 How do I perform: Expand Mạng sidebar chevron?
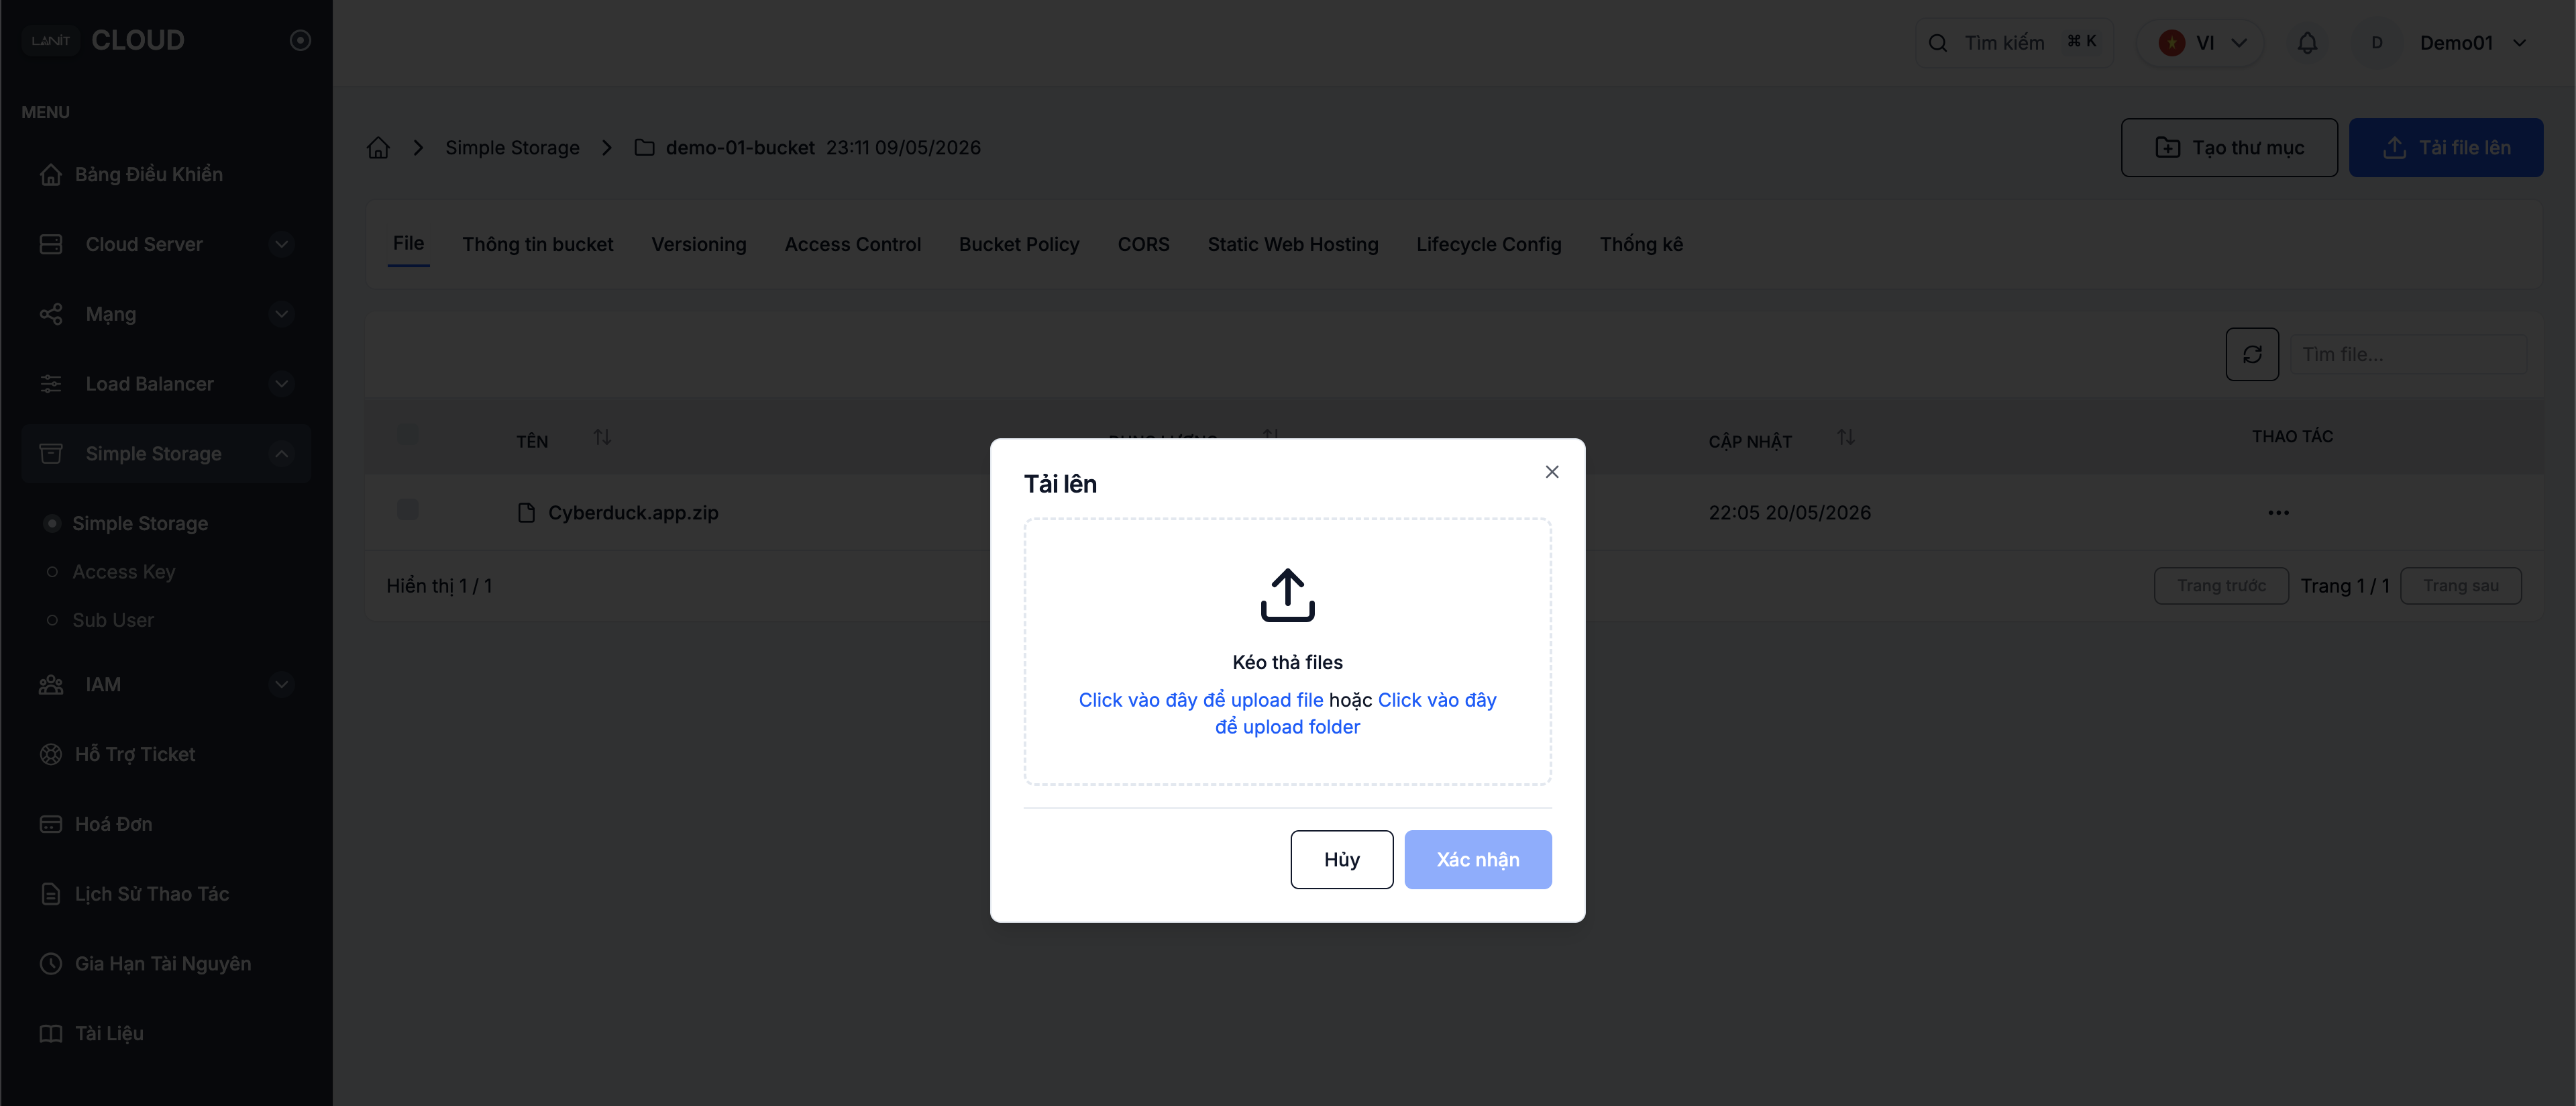pos(281,314)
